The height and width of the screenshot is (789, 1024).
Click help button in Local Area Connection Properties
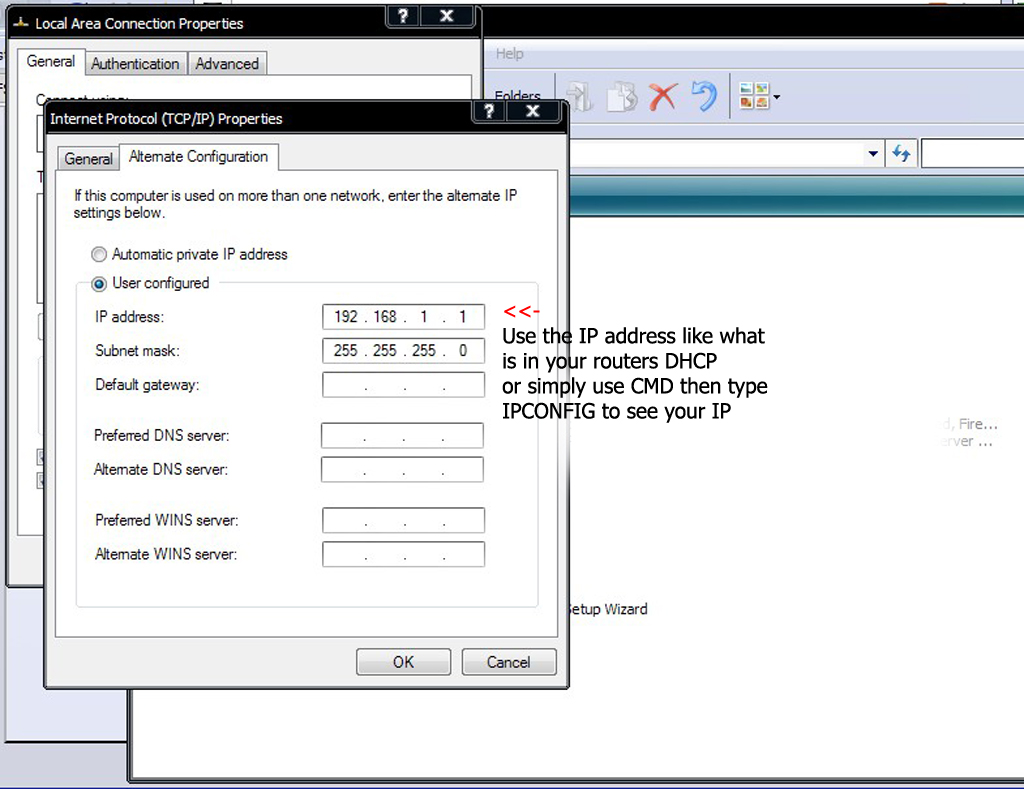pyautogui.click(x=403, y=16)
